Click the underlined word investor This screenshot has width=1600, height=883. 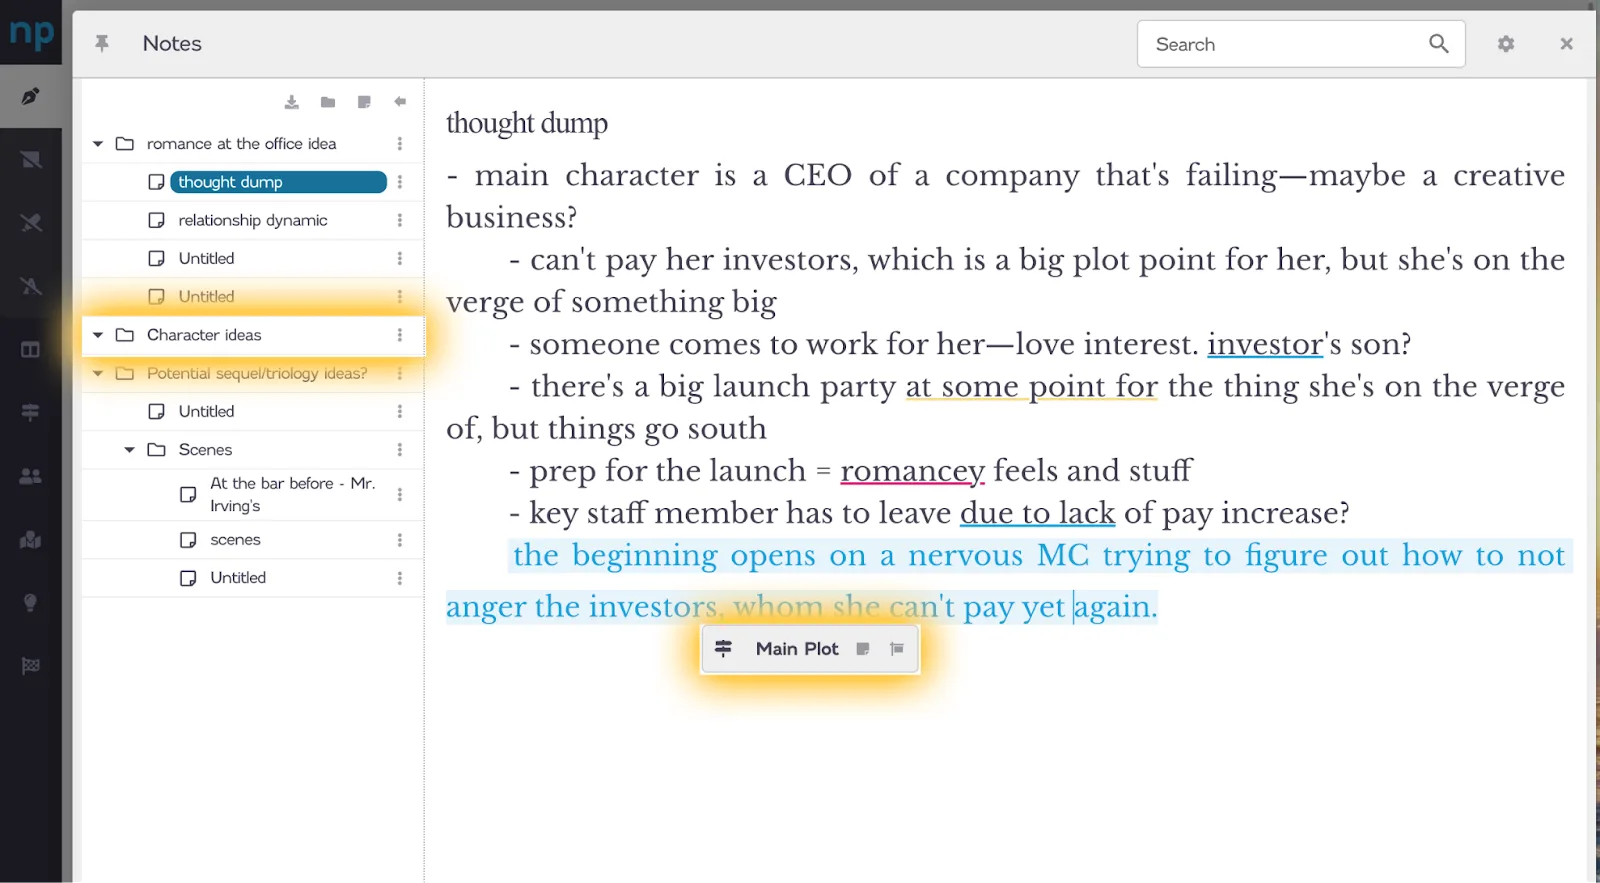1265,344
